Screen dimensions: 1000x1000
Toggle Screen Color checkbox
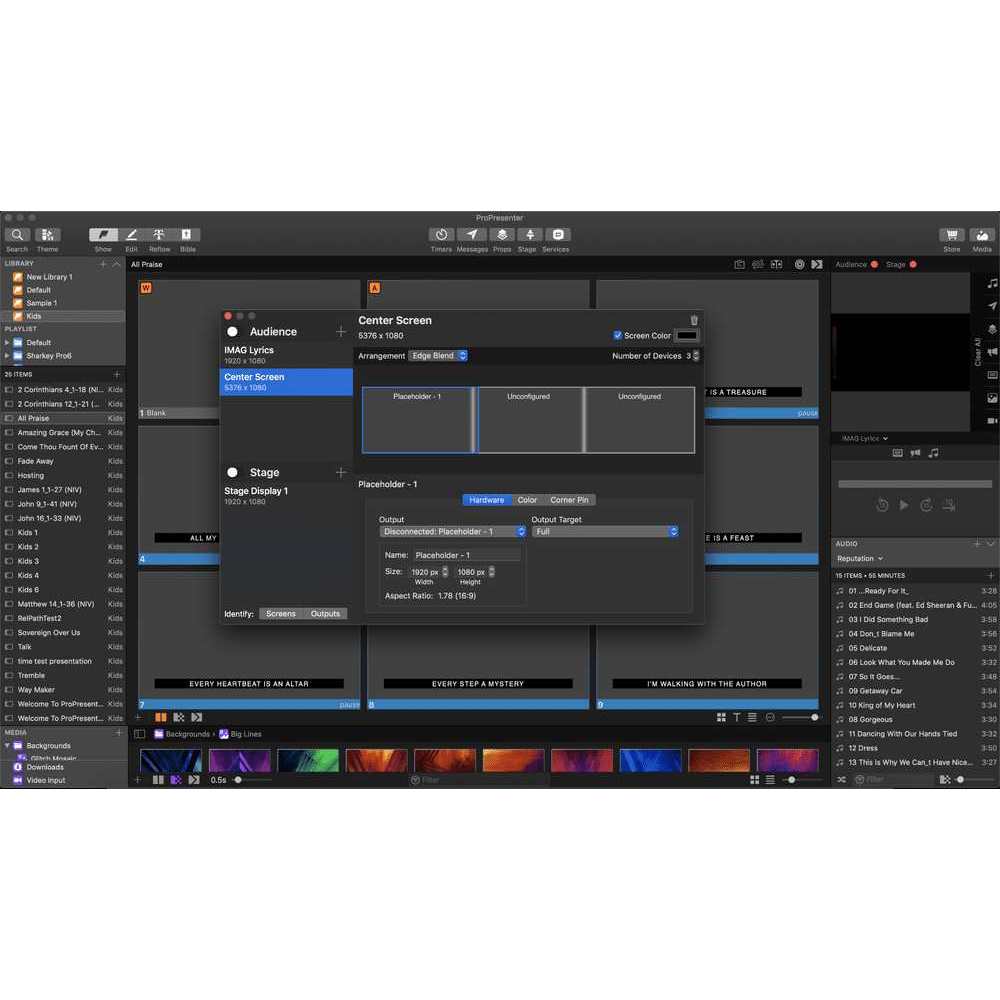[x=617, y=335]
